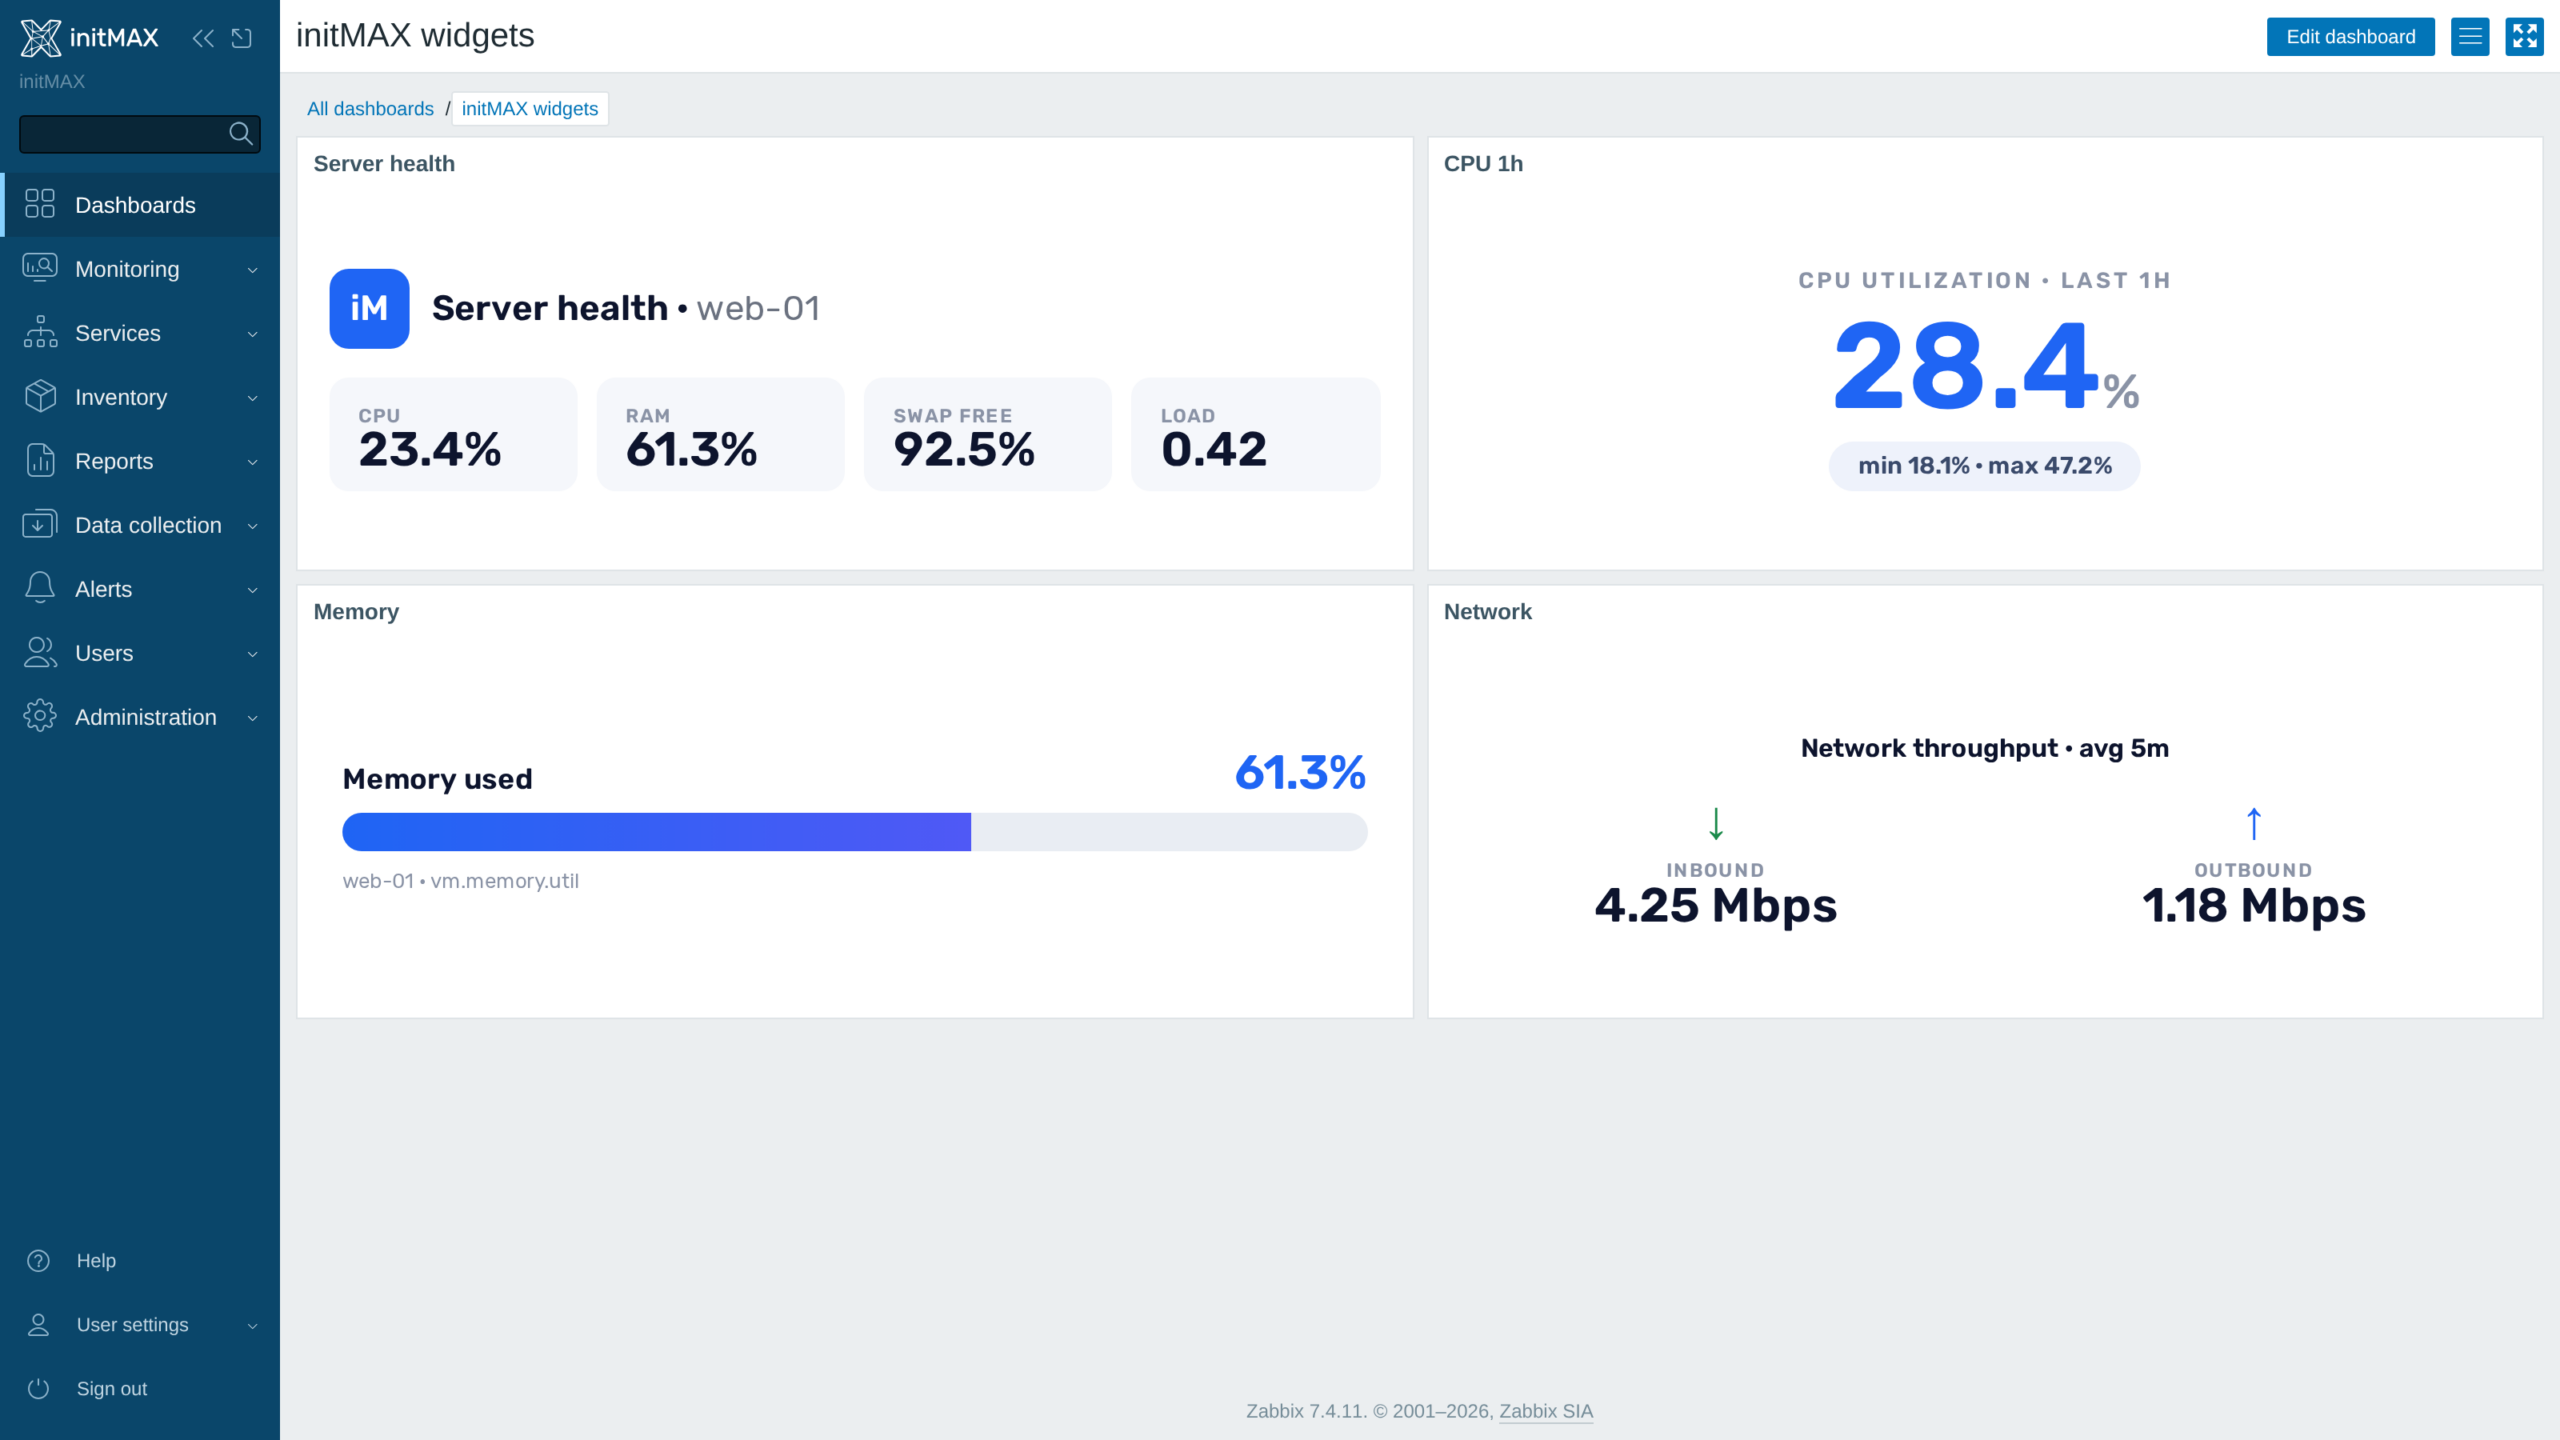Image resolution: width=2560 pixels, height=1440 pixels.
Task: Click the Memory used progress bar
Action: click(855, 832)
